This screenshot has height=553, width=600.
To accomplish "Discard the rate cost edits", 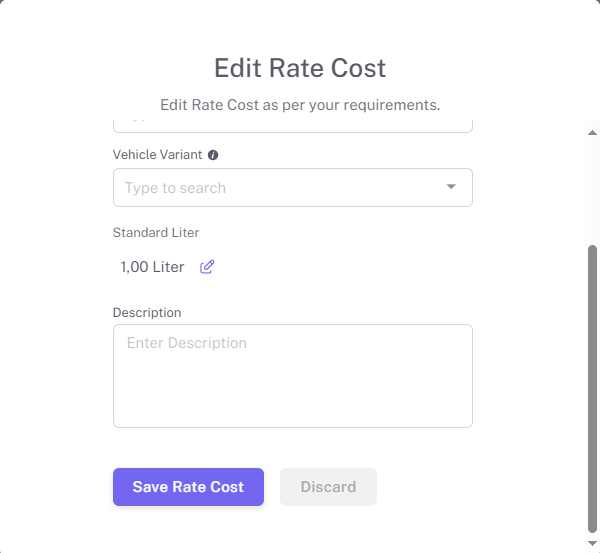I will pyautogui.click(x=328, y=487).
